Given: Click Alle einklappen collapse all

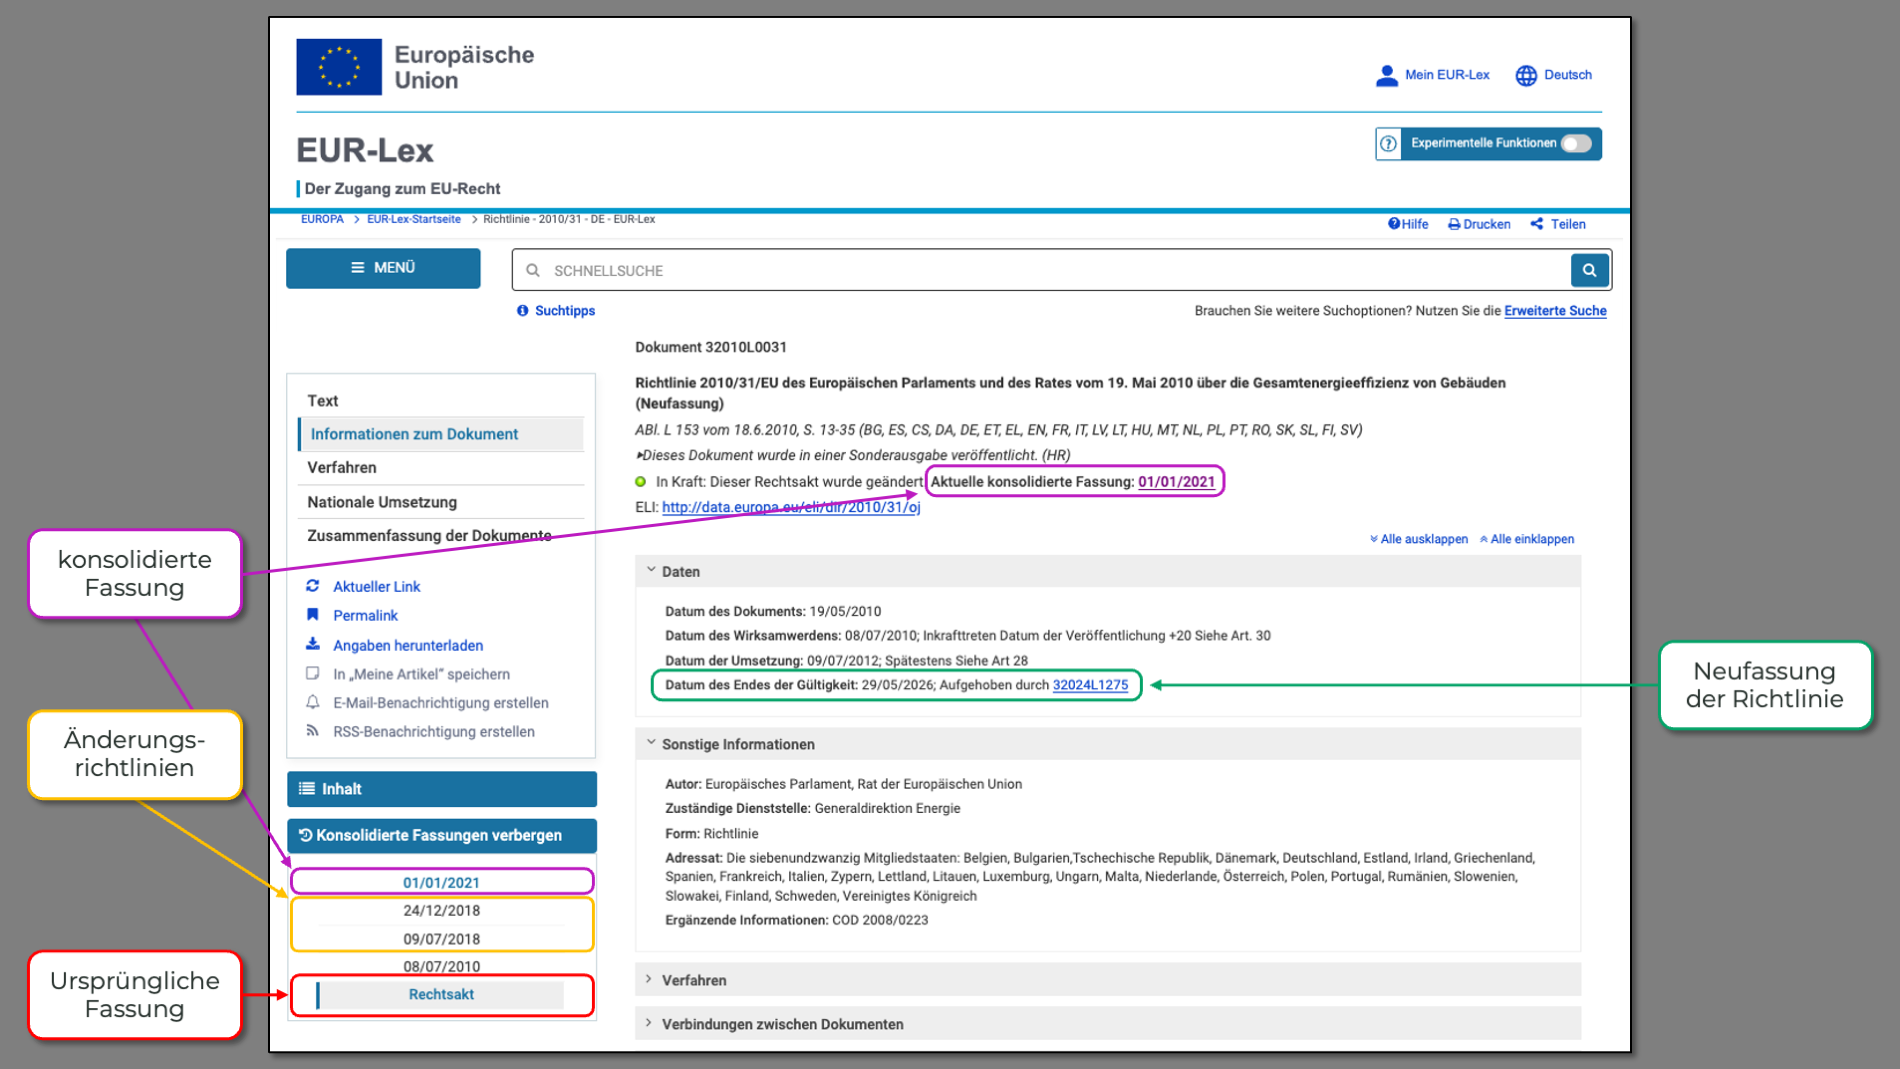Looking at the screenshot, I should (1527, 539).
